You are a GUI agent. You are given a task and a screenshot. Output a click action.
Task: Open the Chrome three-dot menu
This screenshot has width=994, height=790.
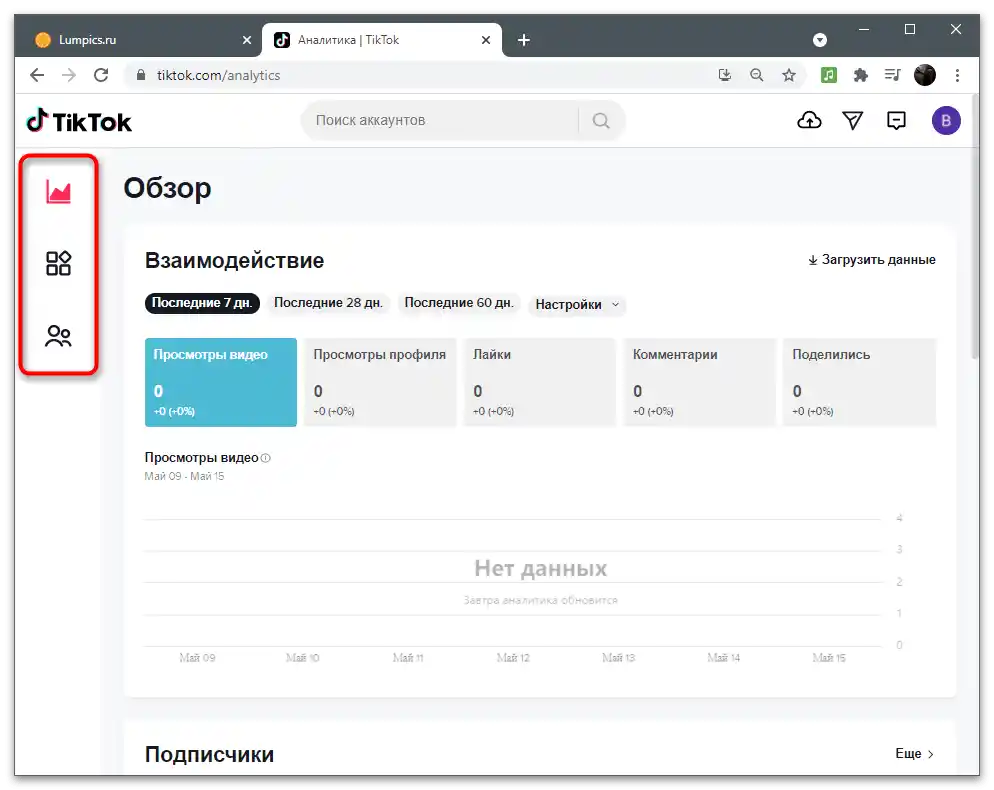click(957, 75)
